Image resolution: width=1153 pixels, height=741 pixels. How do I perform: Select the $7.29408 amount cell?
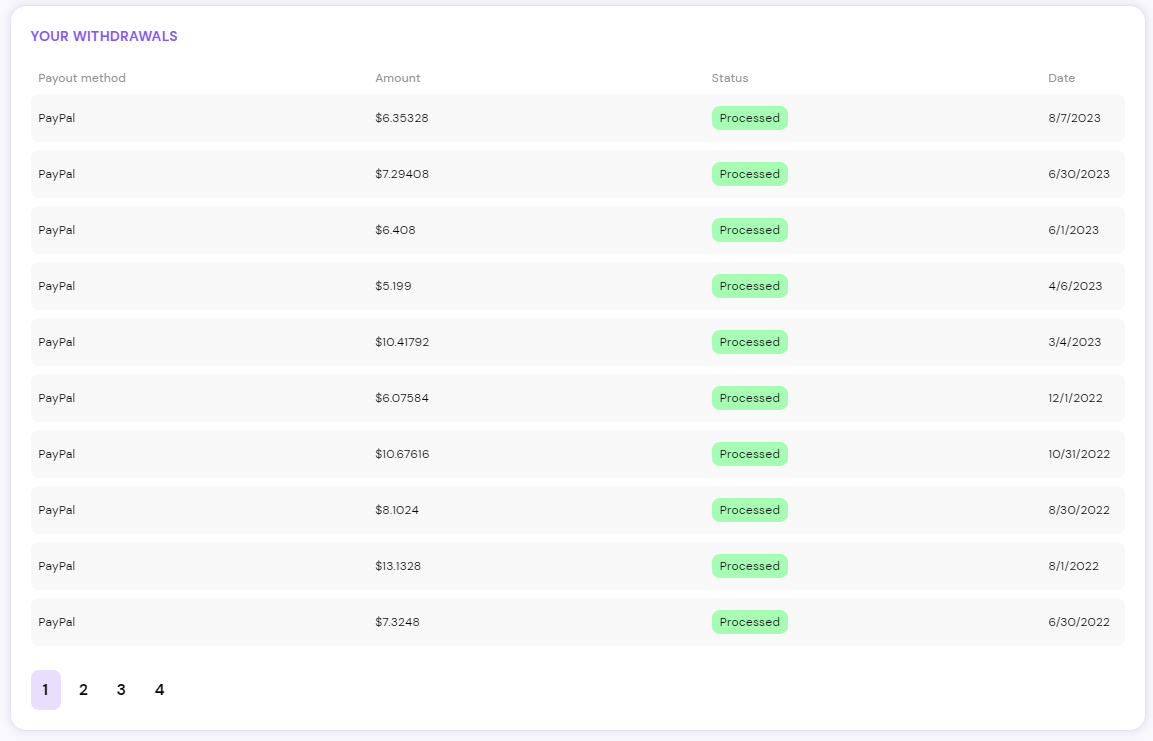pos(401,174)
